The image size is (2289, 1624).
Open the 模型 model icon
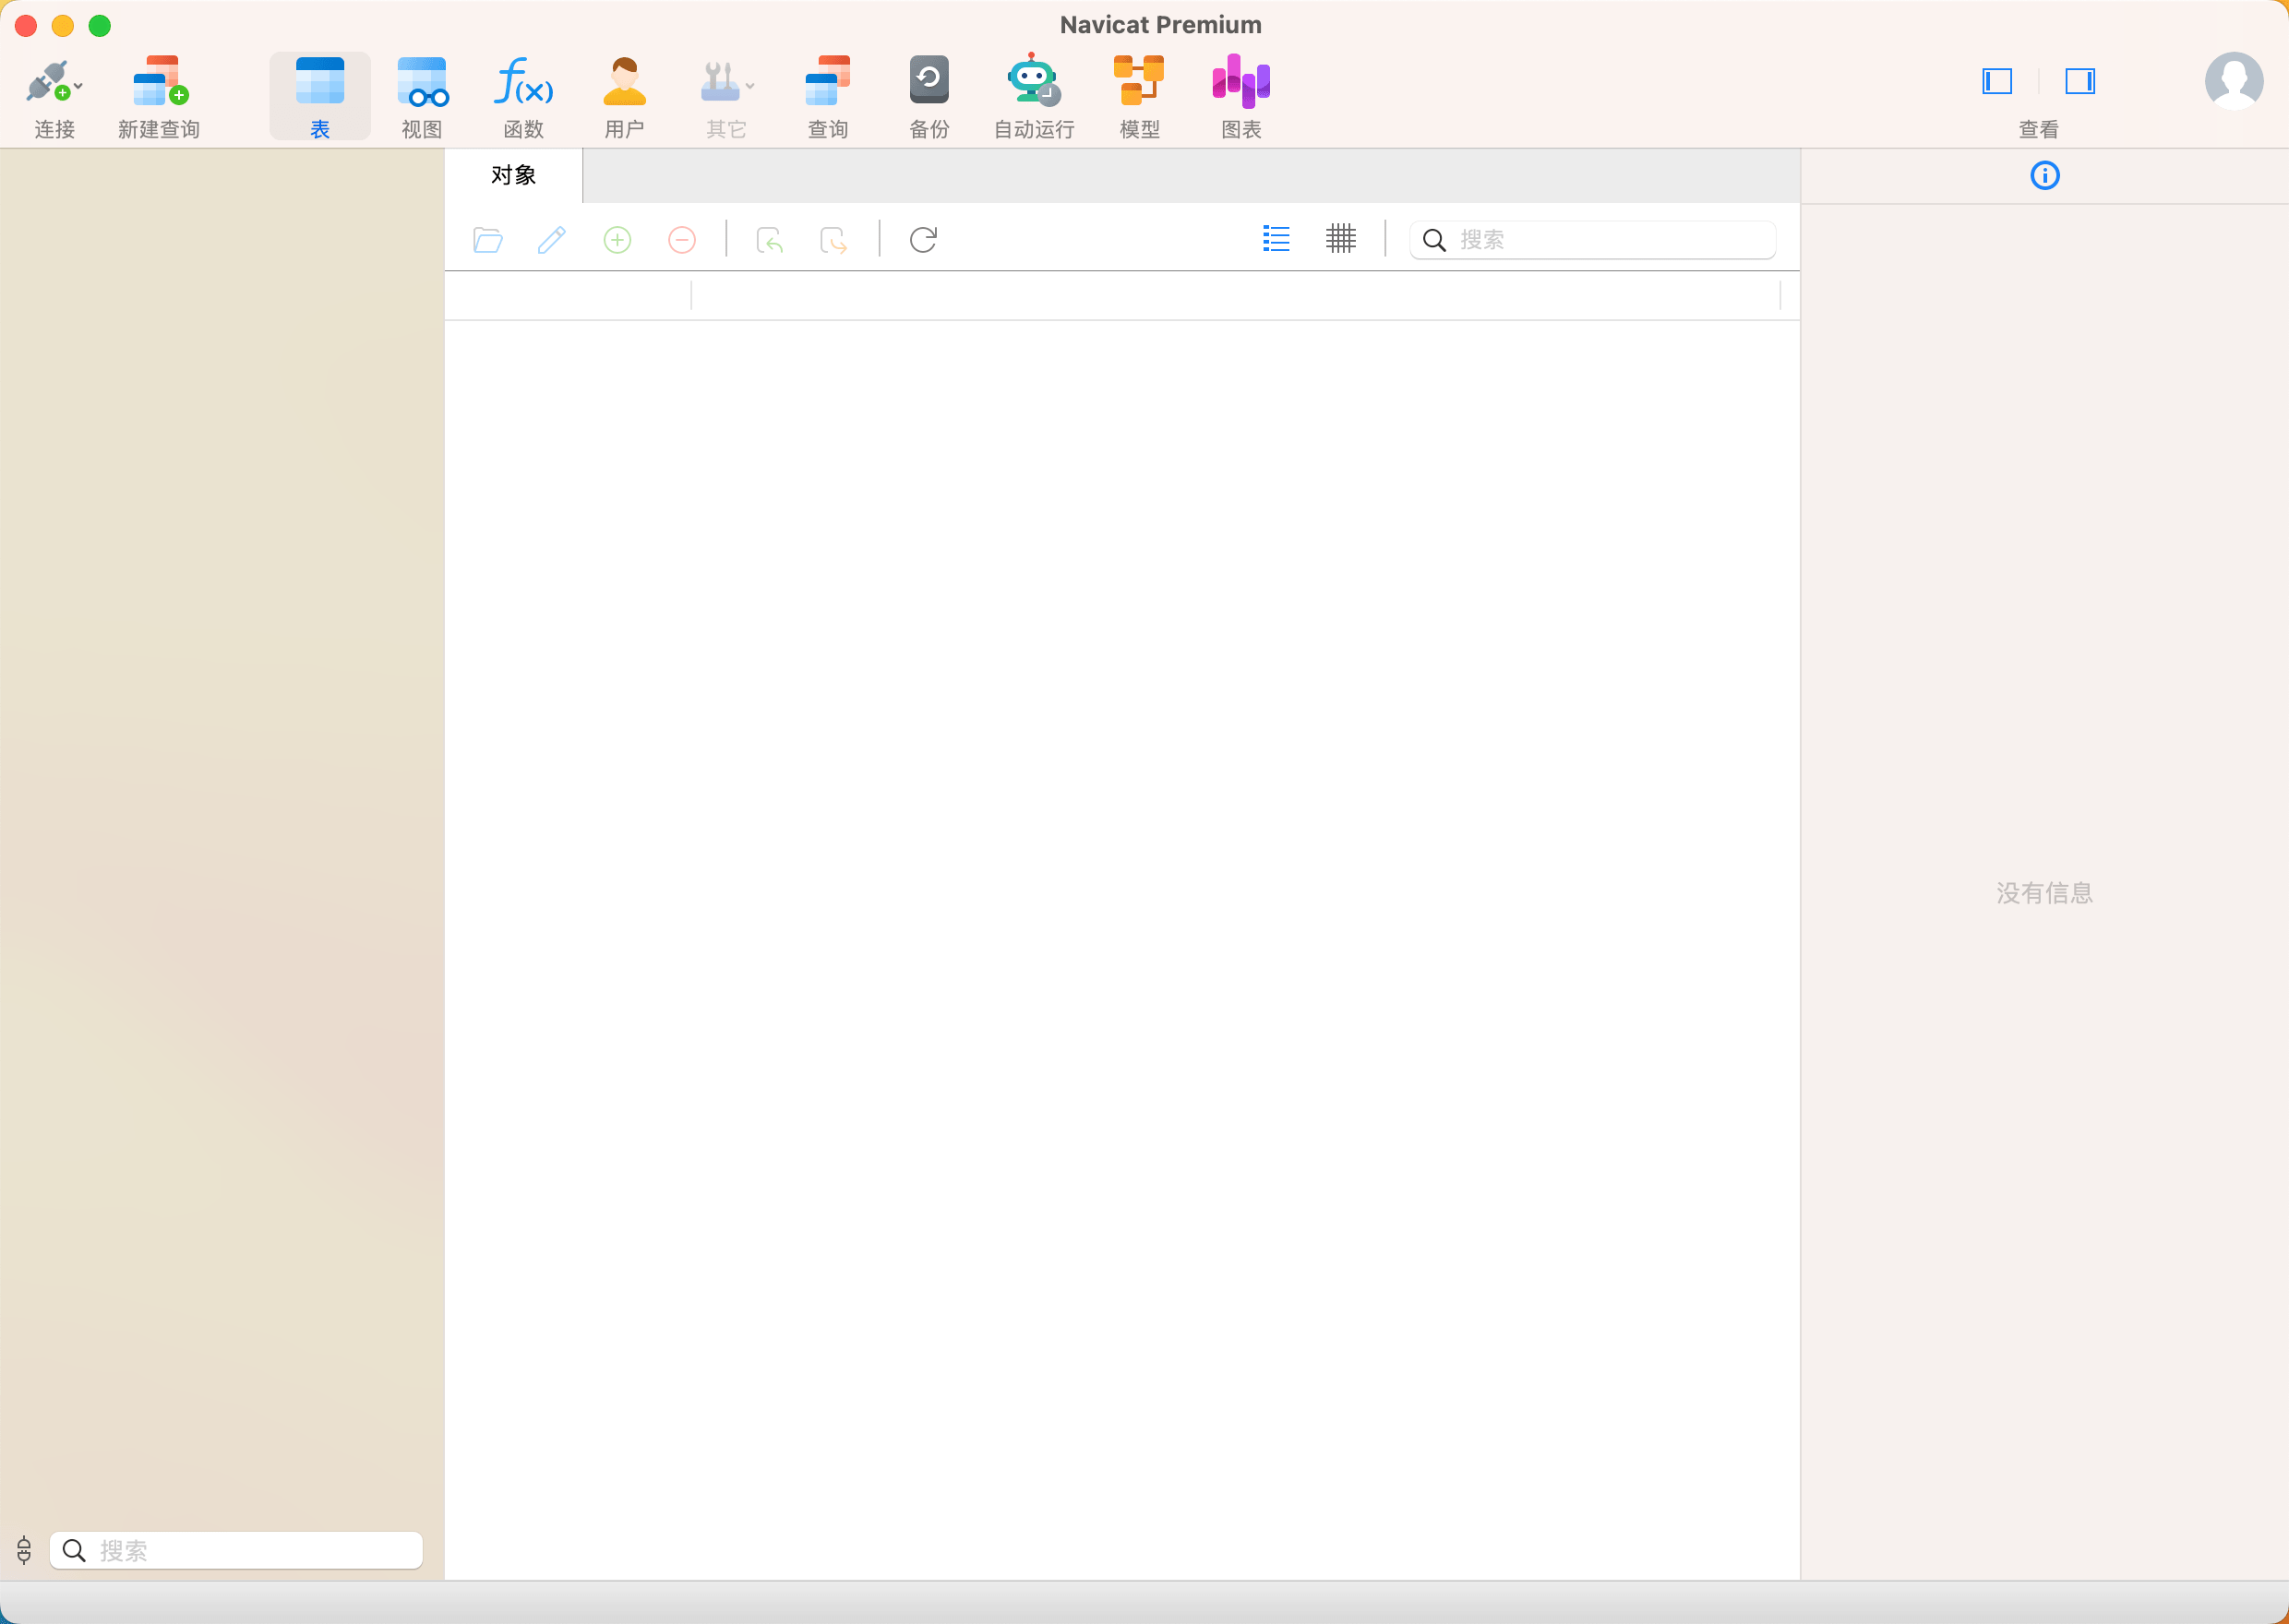[1139, 81]
